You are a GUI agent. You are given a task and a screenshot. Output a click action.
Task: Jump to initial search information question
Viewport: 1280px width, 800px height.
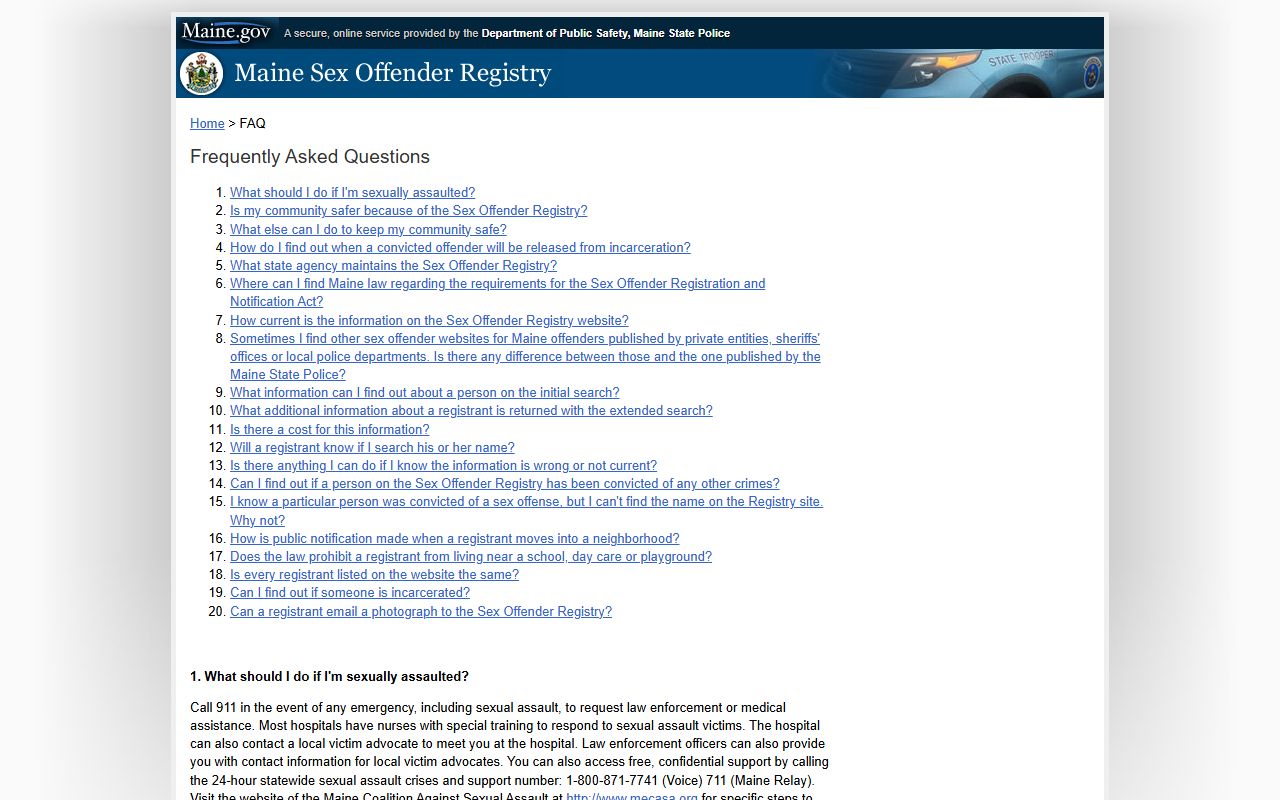coord(424,393)
